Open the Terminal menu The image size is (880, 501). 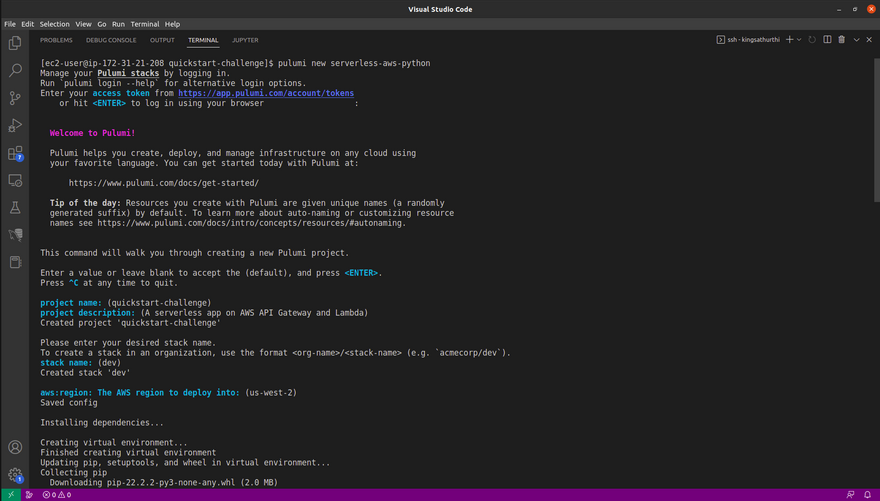[145, 24]
